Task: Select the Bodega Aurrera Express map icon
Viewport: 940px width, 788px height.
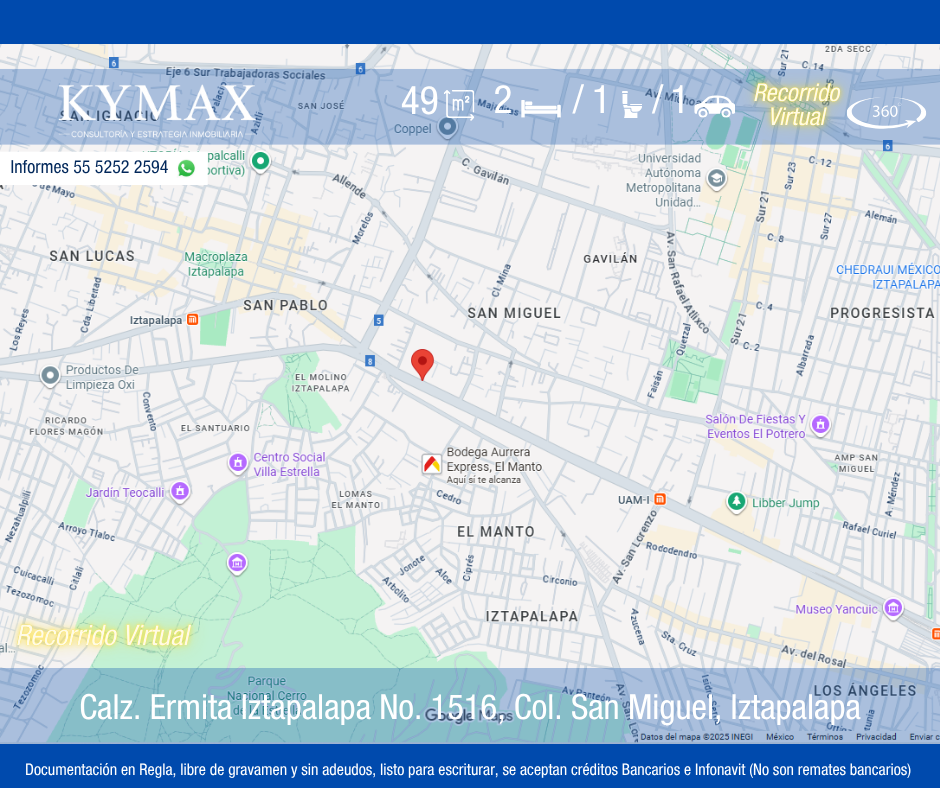Action: coord(431,464)
